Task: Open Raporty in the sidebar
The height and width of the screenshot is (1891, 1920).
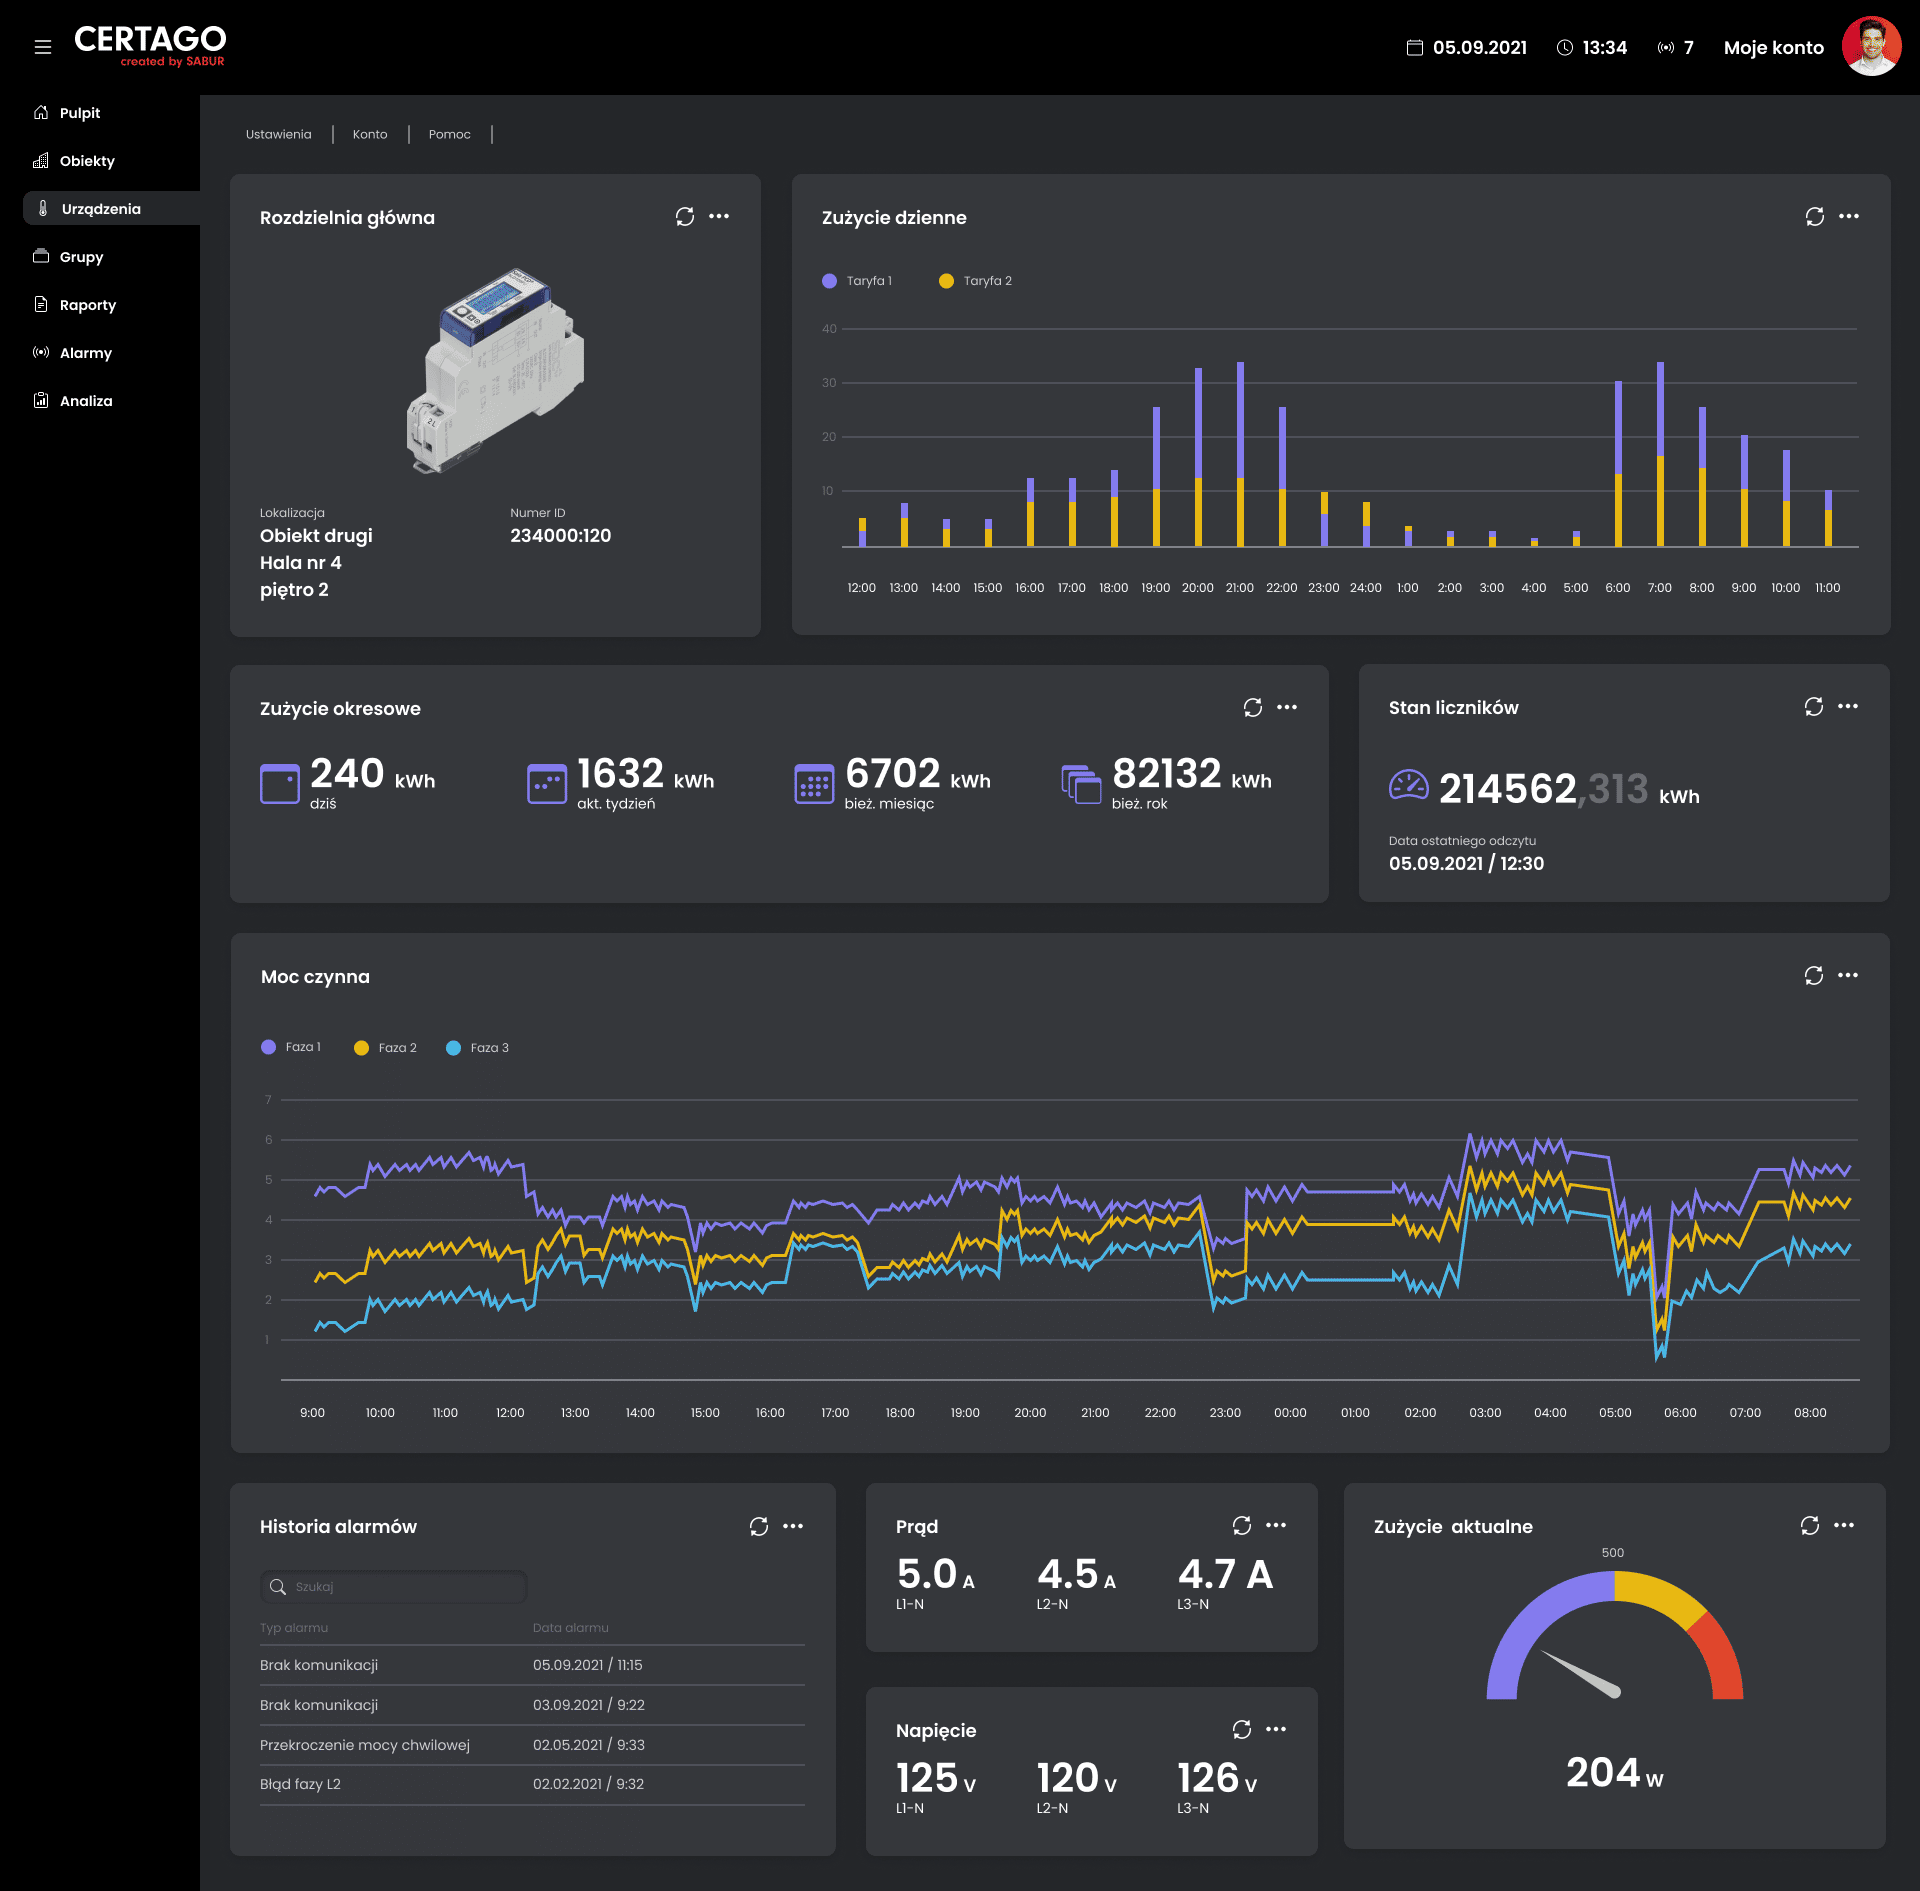Action: pos(88,305)
